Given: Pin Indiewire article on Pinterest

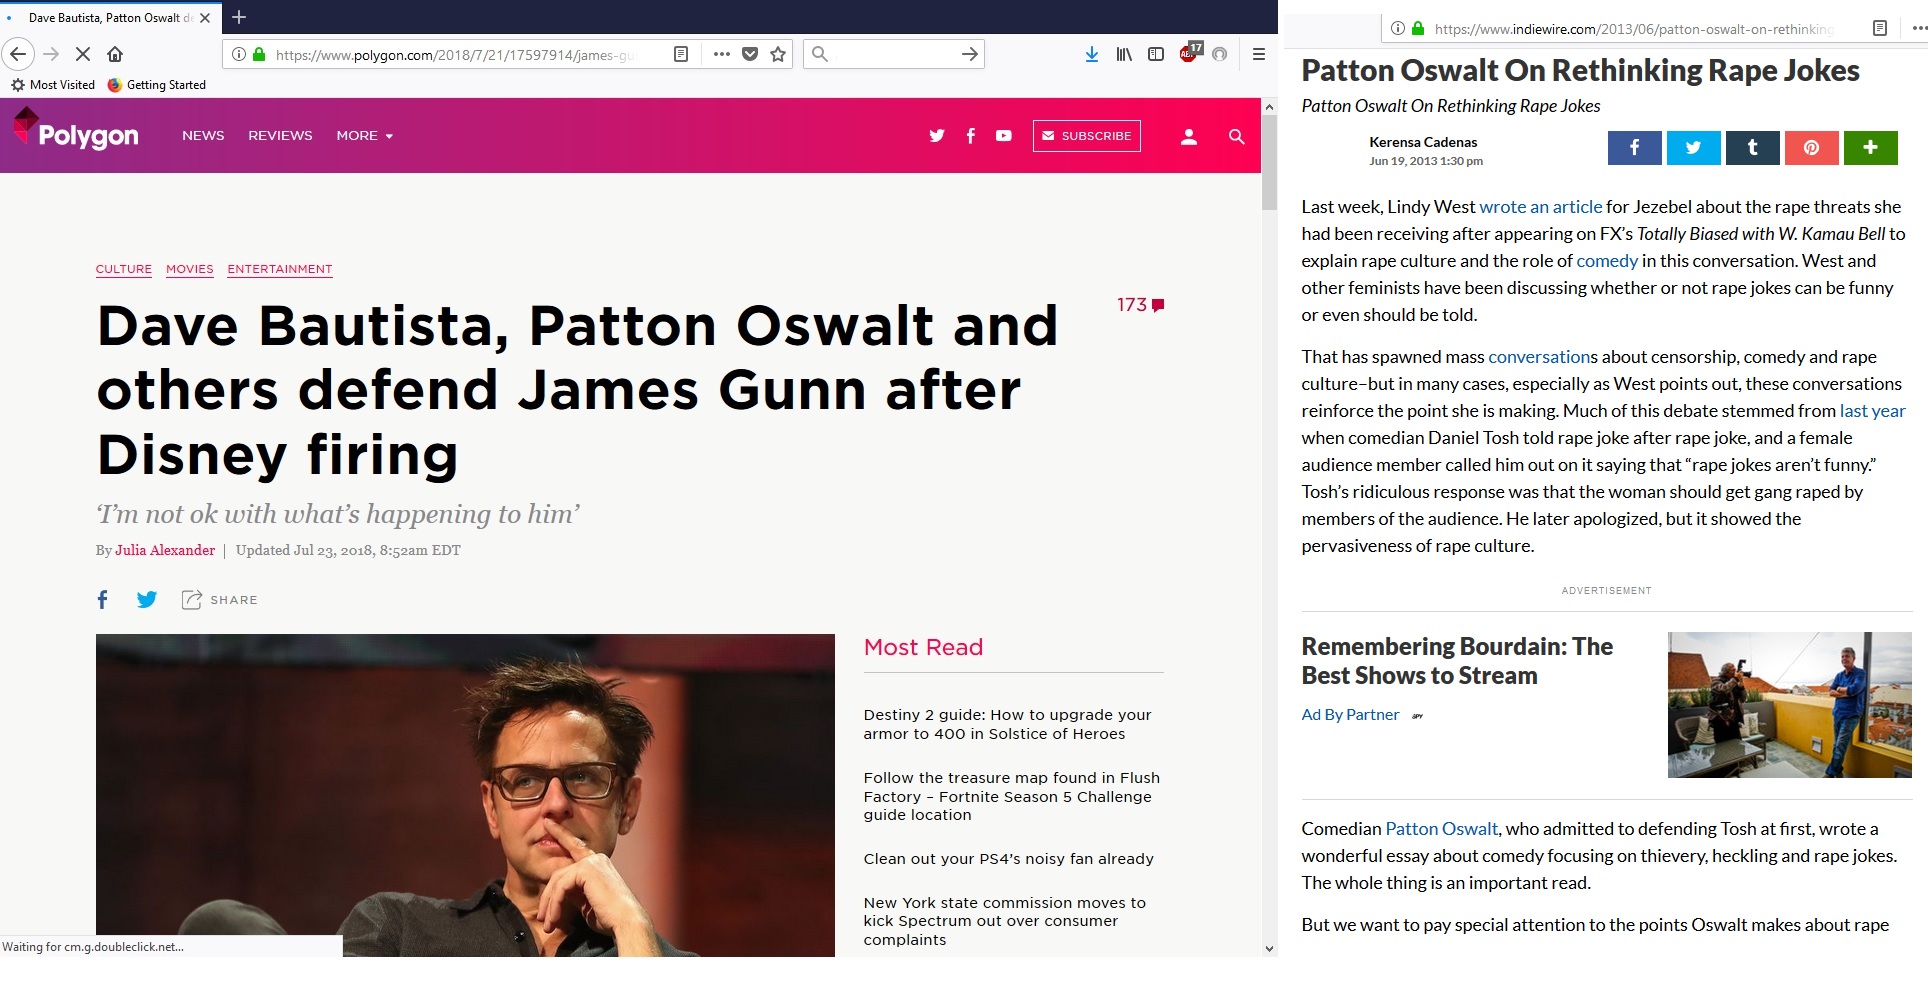Looking at the screenshot, I should tap(1811, 148).
